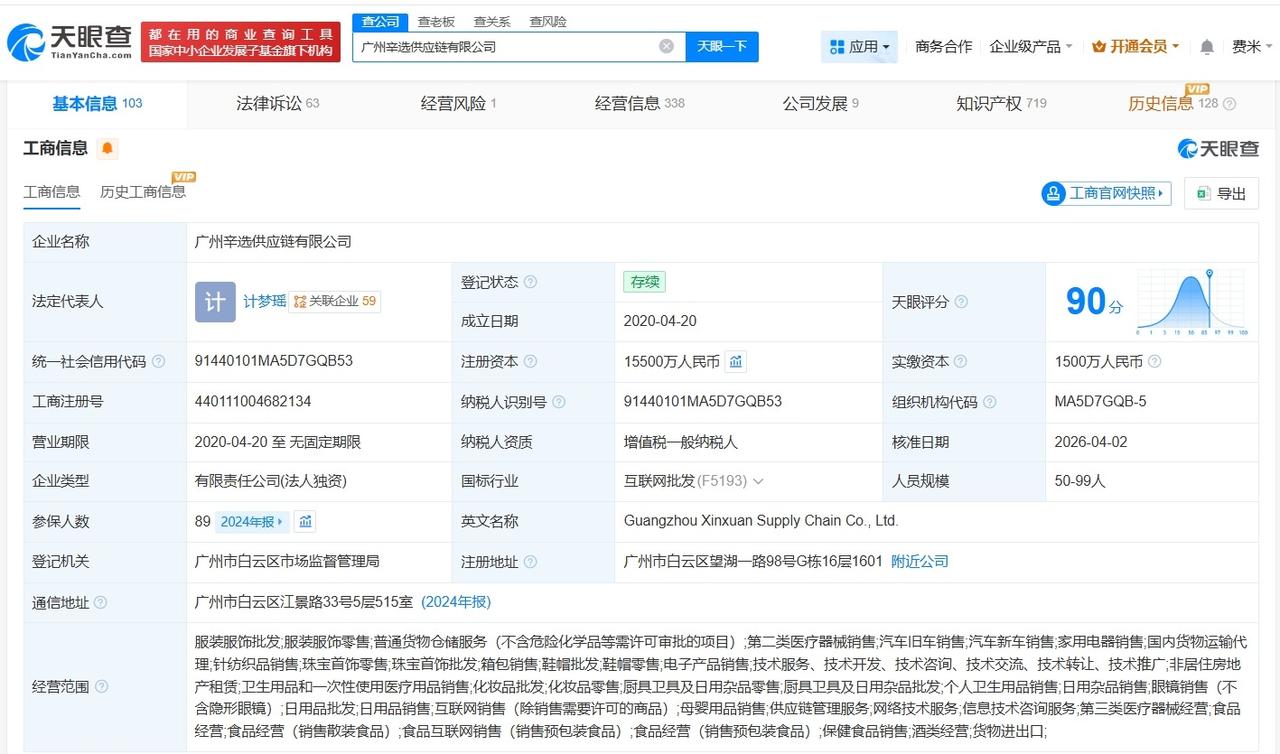This screenshot has width=1280, height=754.
Task: Click the bell icon next to 工商信息 heading
Action: coord(108,147)
